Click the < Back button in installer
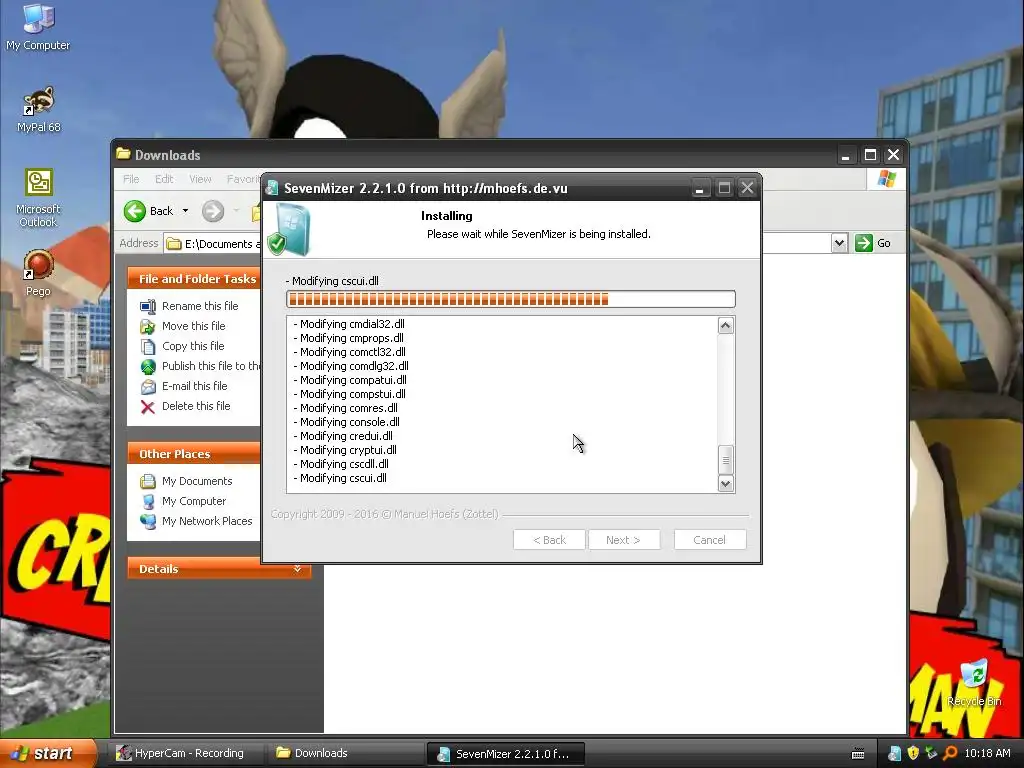This screenshot has width=1024, height=768. pos(549,540)
